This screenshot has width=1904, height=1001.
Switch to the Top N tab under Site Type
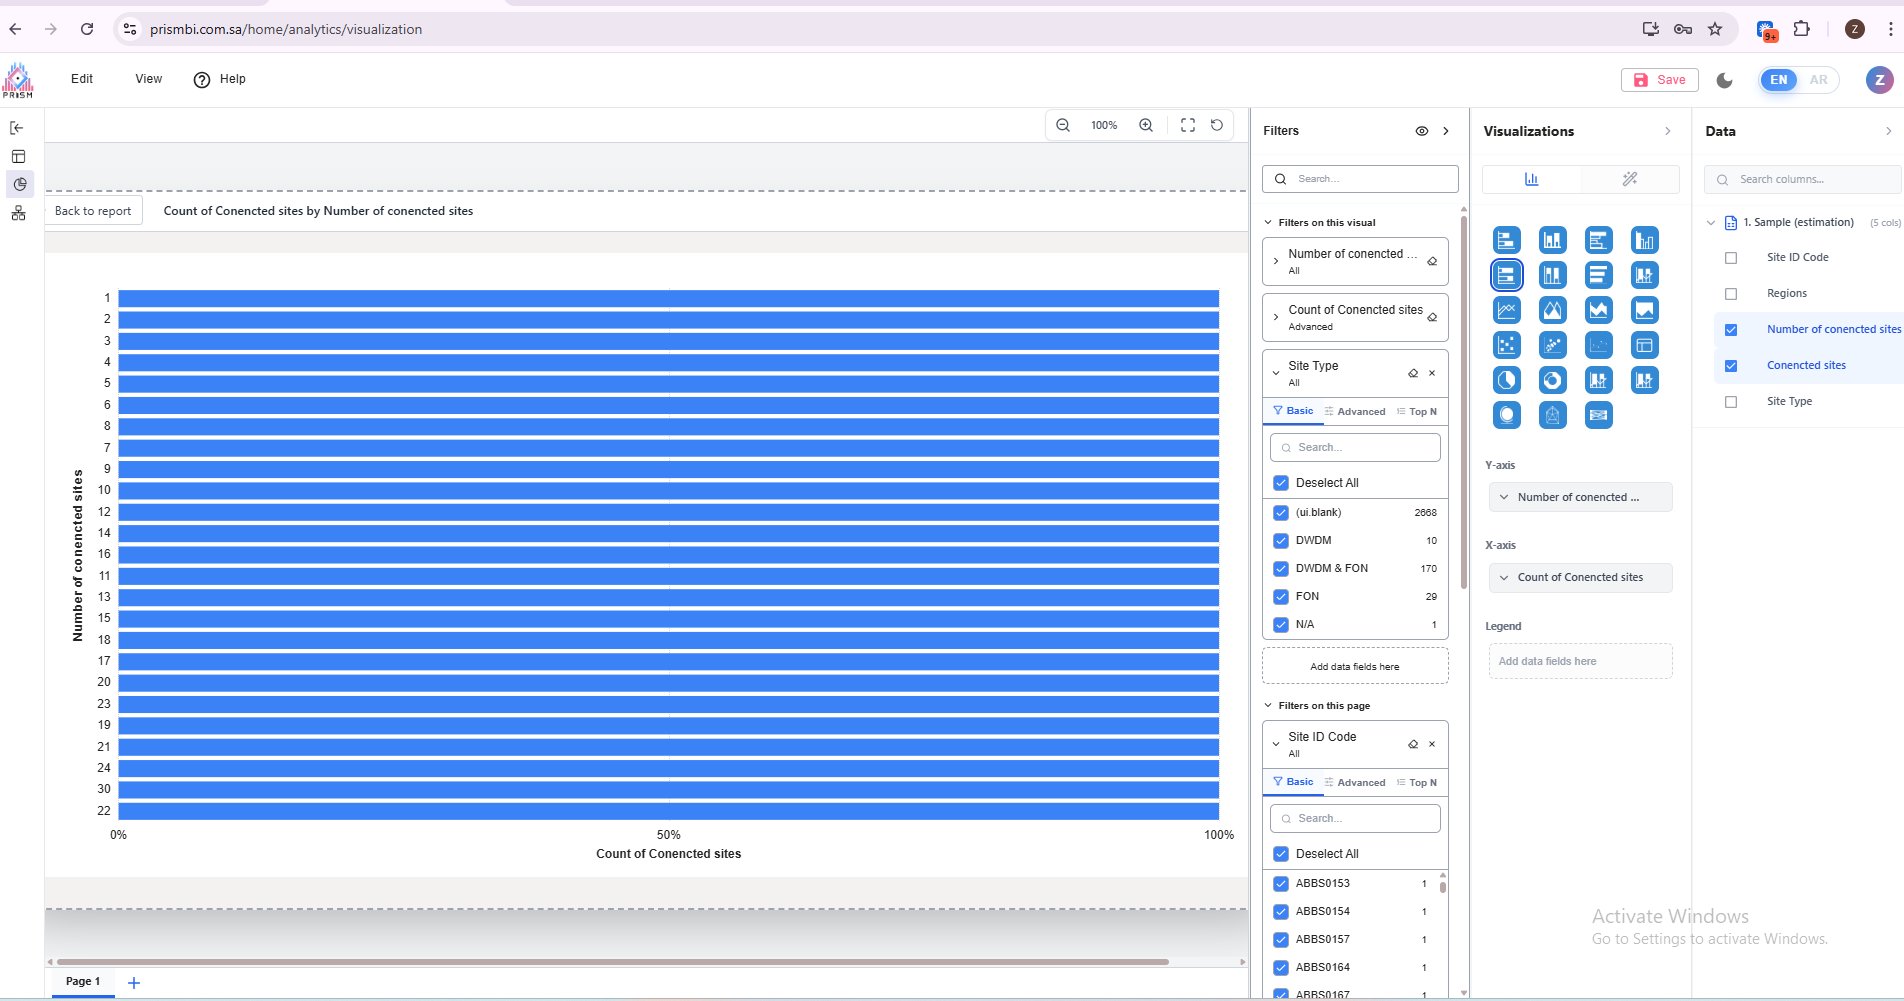click(x=1417, y=412)
